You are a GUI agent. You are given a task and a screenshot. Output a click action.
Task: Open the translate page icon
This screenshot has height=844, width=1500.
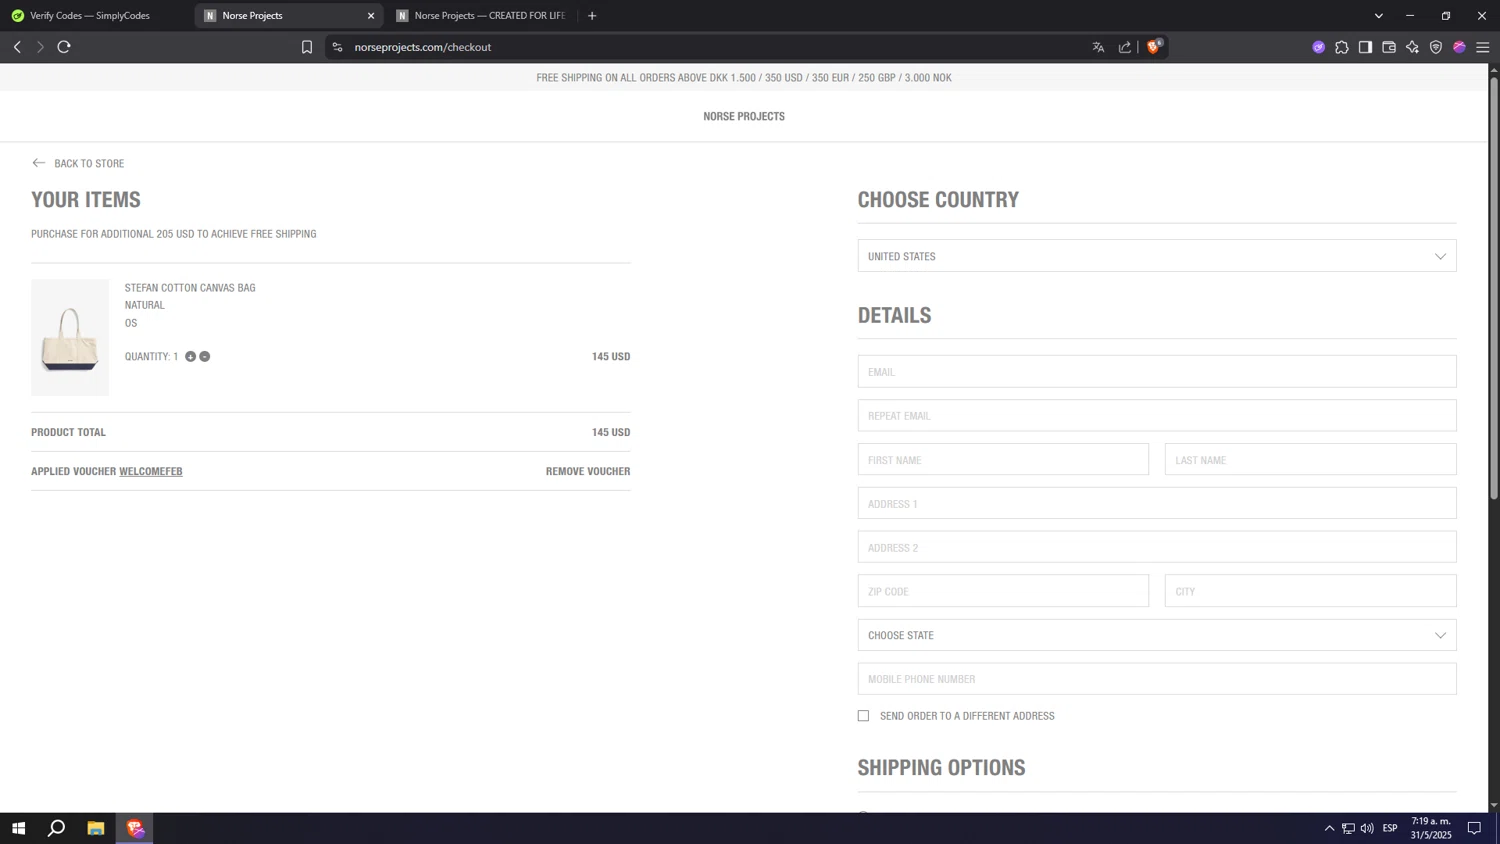point(1098,47)
